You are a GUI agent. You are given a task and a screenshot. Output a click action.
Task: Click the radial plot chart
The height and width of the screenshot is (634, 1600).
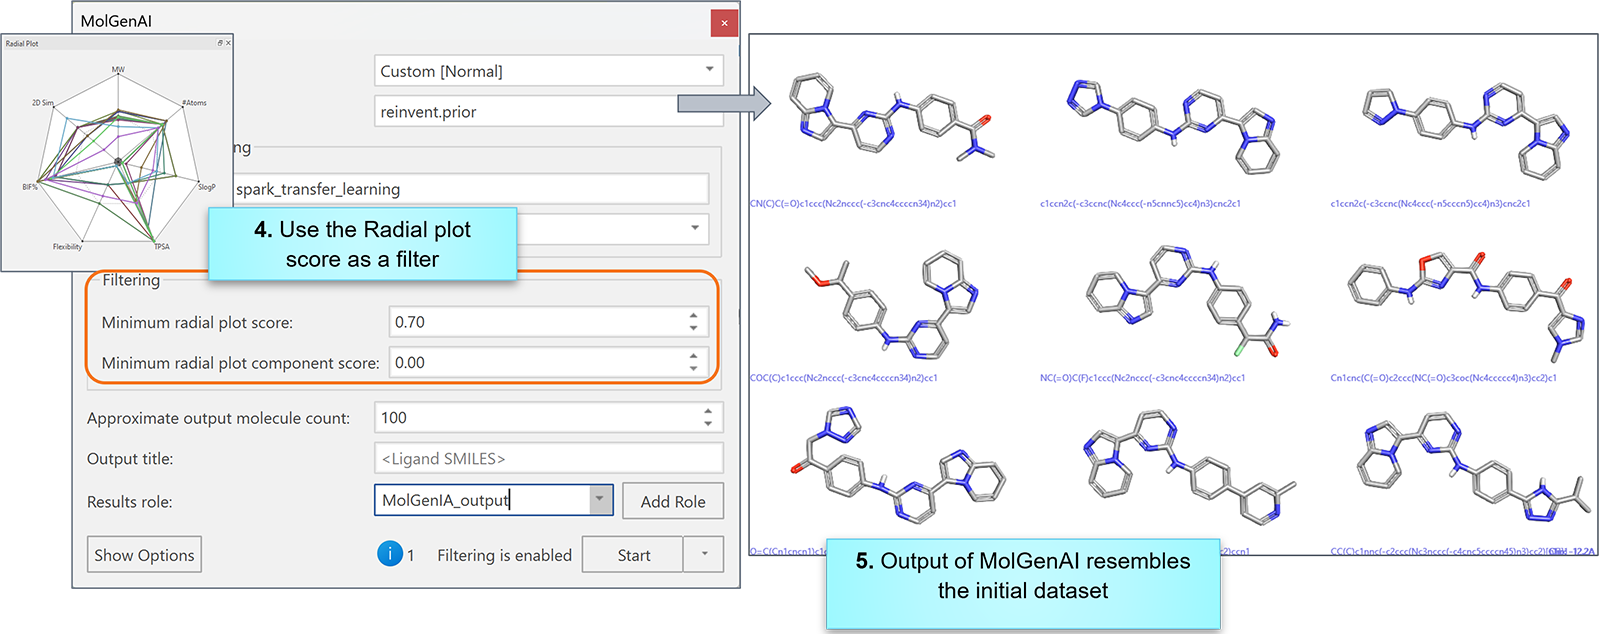click(x=118, y=160)
